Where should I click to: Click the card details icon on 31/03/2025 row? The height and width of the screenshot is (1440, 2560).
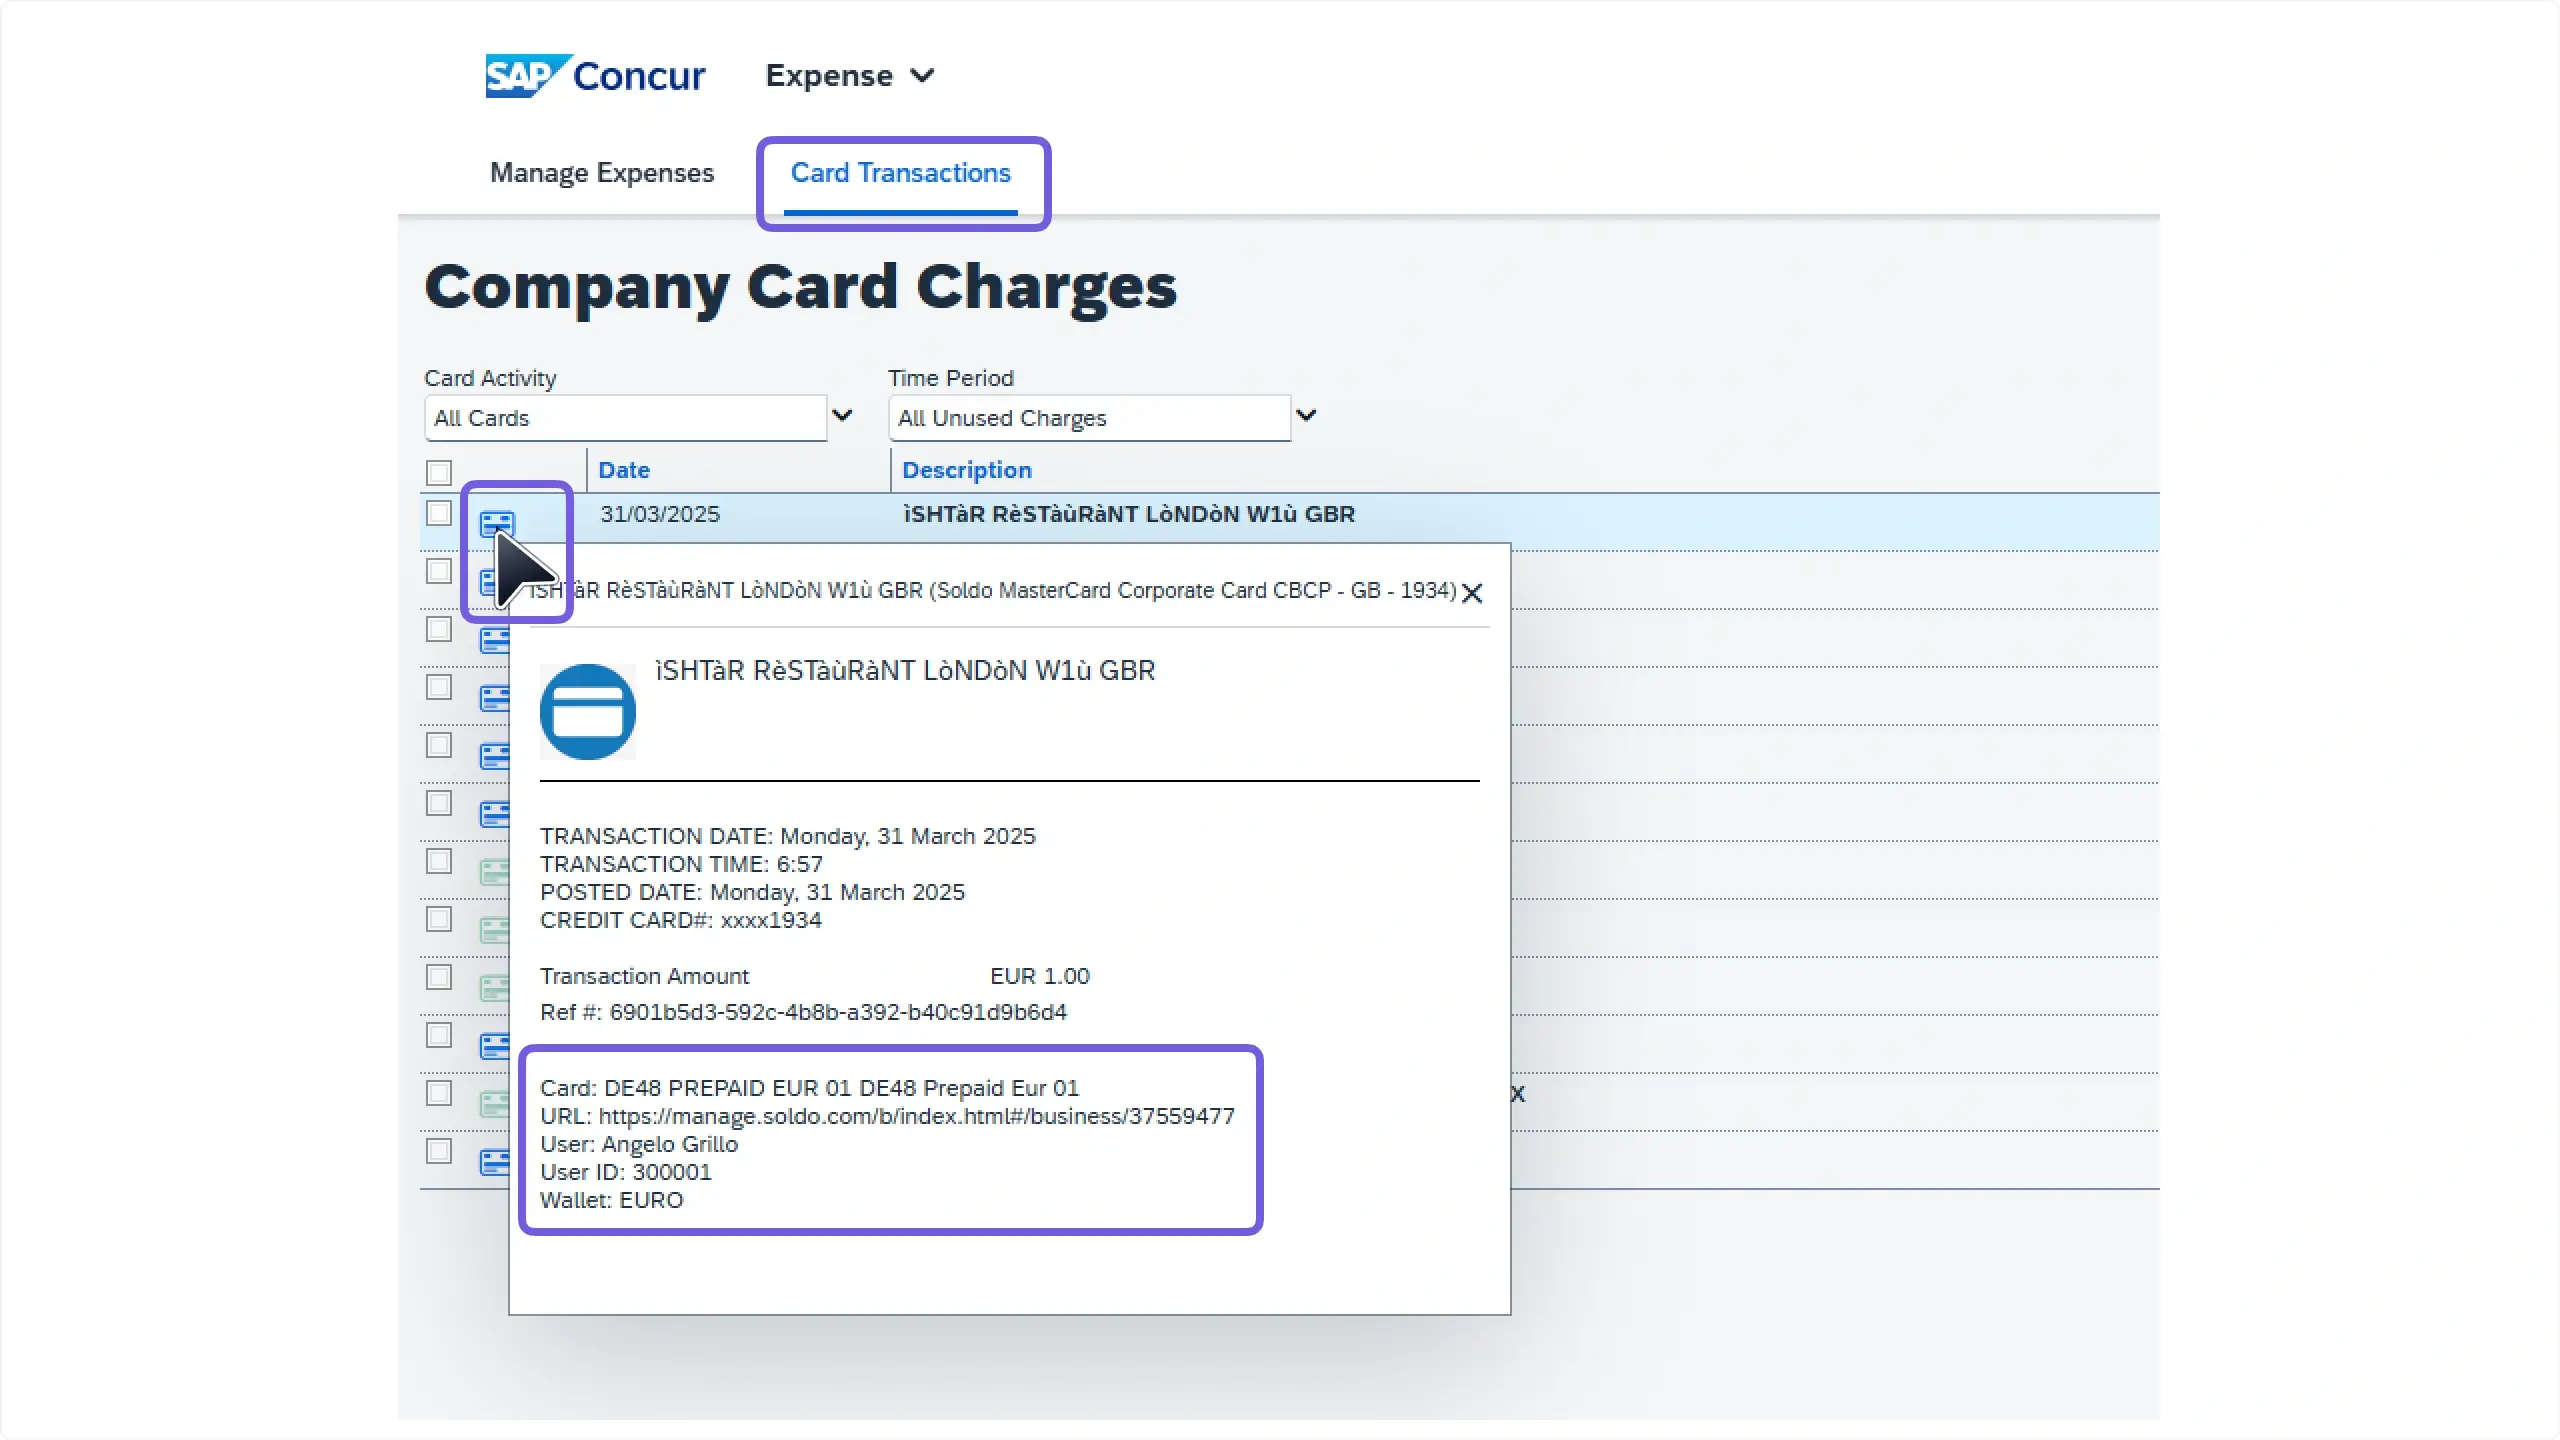(497, 522)
